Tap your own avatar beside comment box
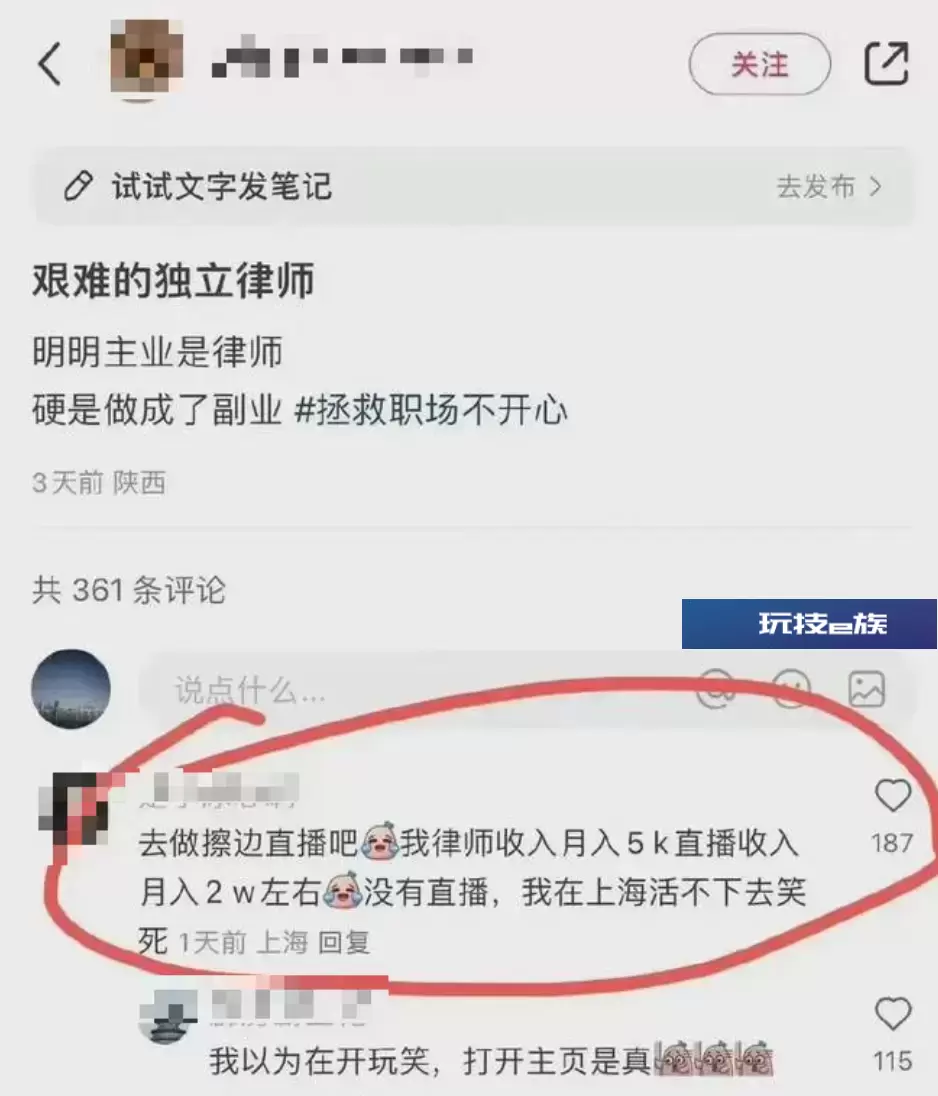 pos(71,689)
